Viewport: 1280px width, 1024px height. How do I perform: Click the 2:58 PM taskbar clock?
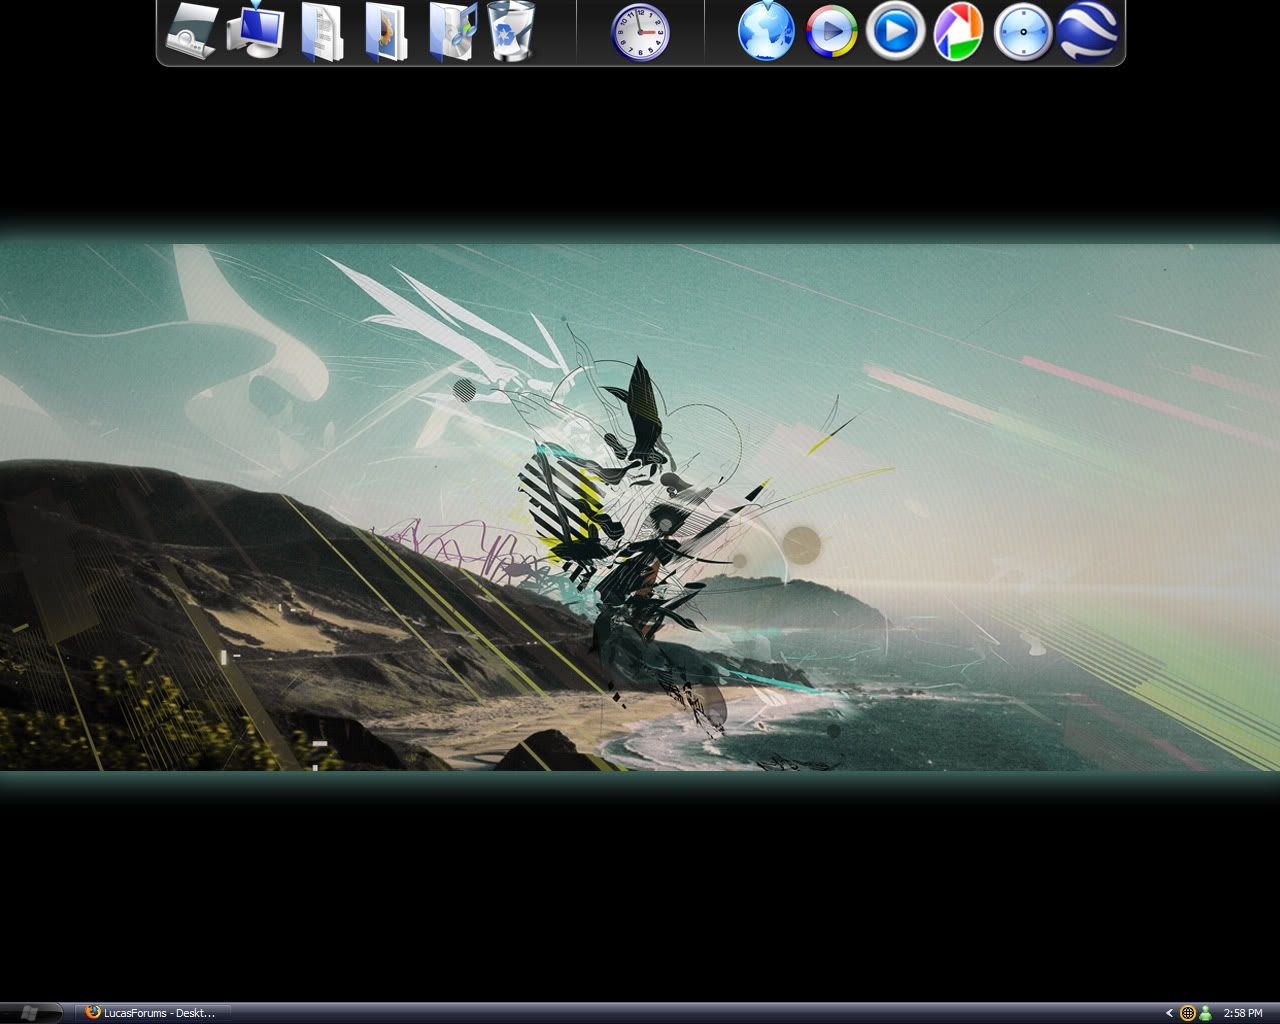[1243, 1013]
